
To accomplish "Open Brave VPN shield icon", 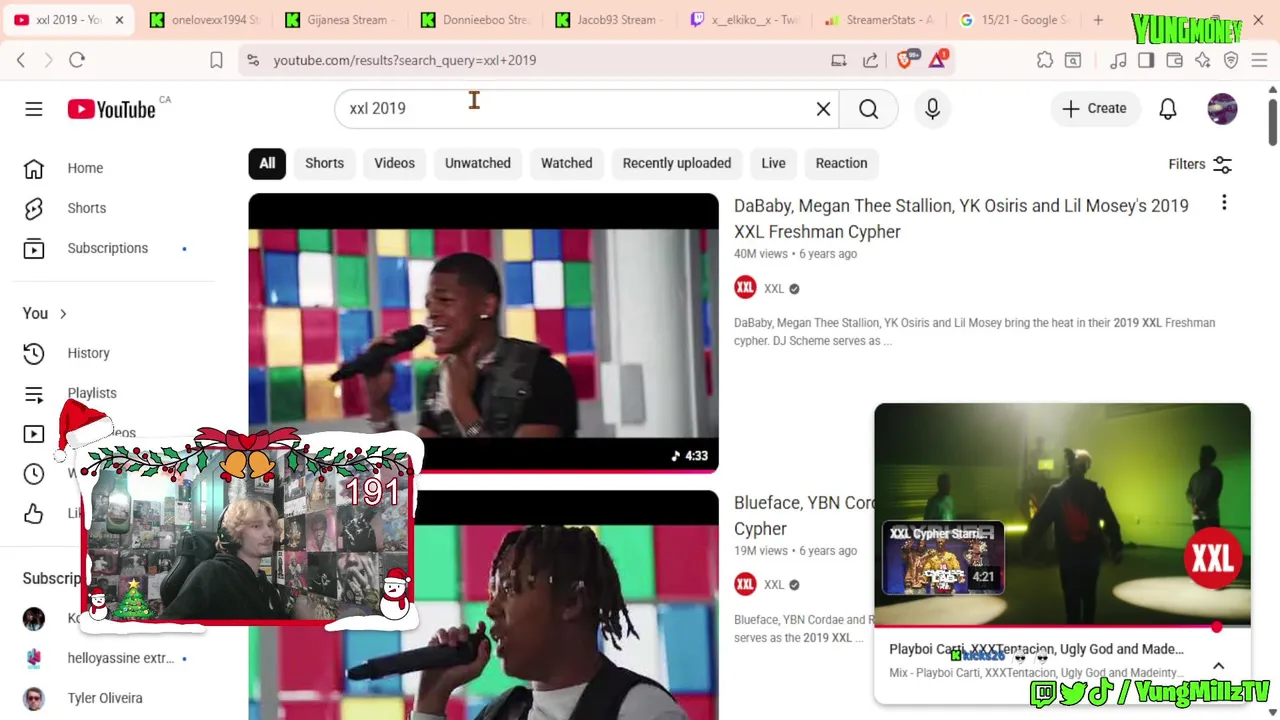I will (1231, 60).
